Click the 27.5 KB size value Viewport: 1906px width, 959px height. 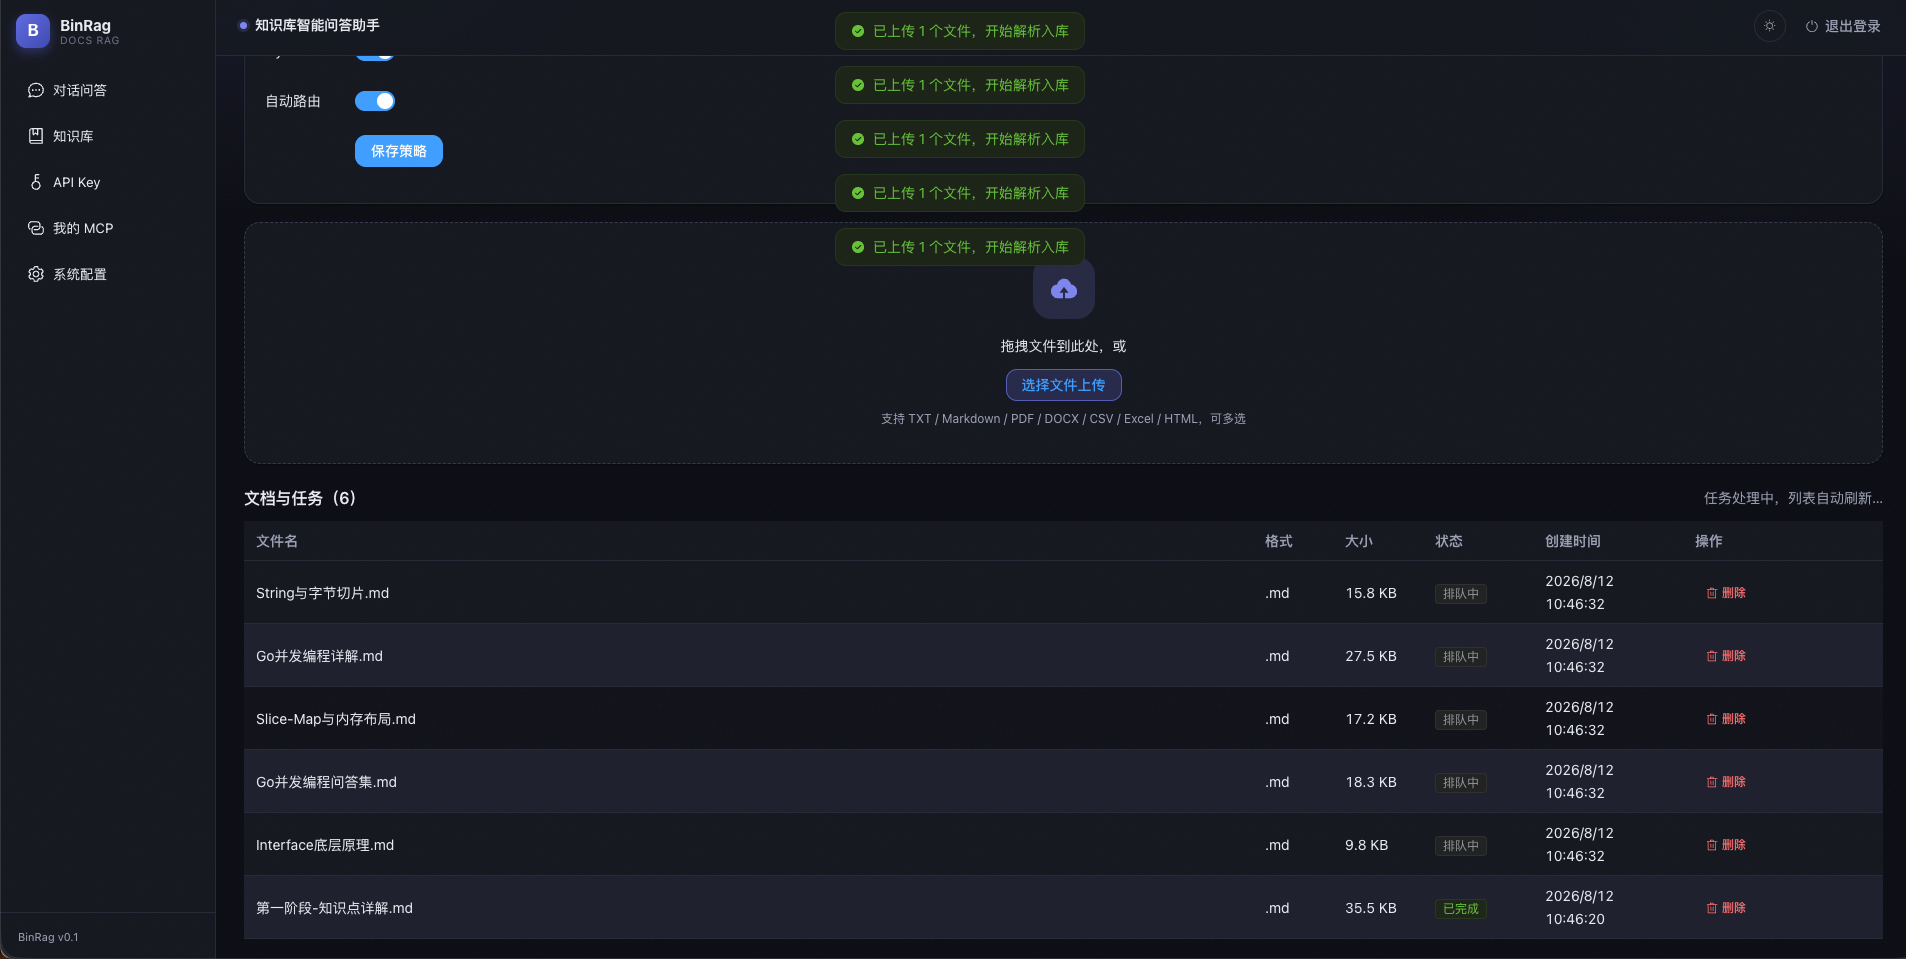point(1371,656)
